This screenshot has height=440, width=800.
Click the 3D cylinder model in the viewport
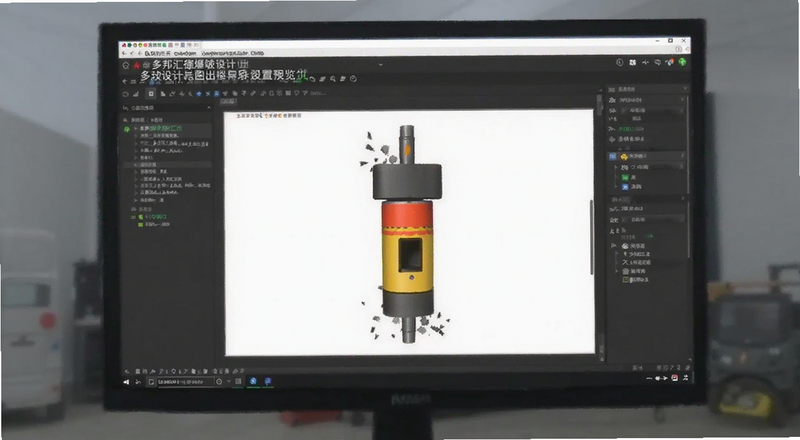[408, 235]
